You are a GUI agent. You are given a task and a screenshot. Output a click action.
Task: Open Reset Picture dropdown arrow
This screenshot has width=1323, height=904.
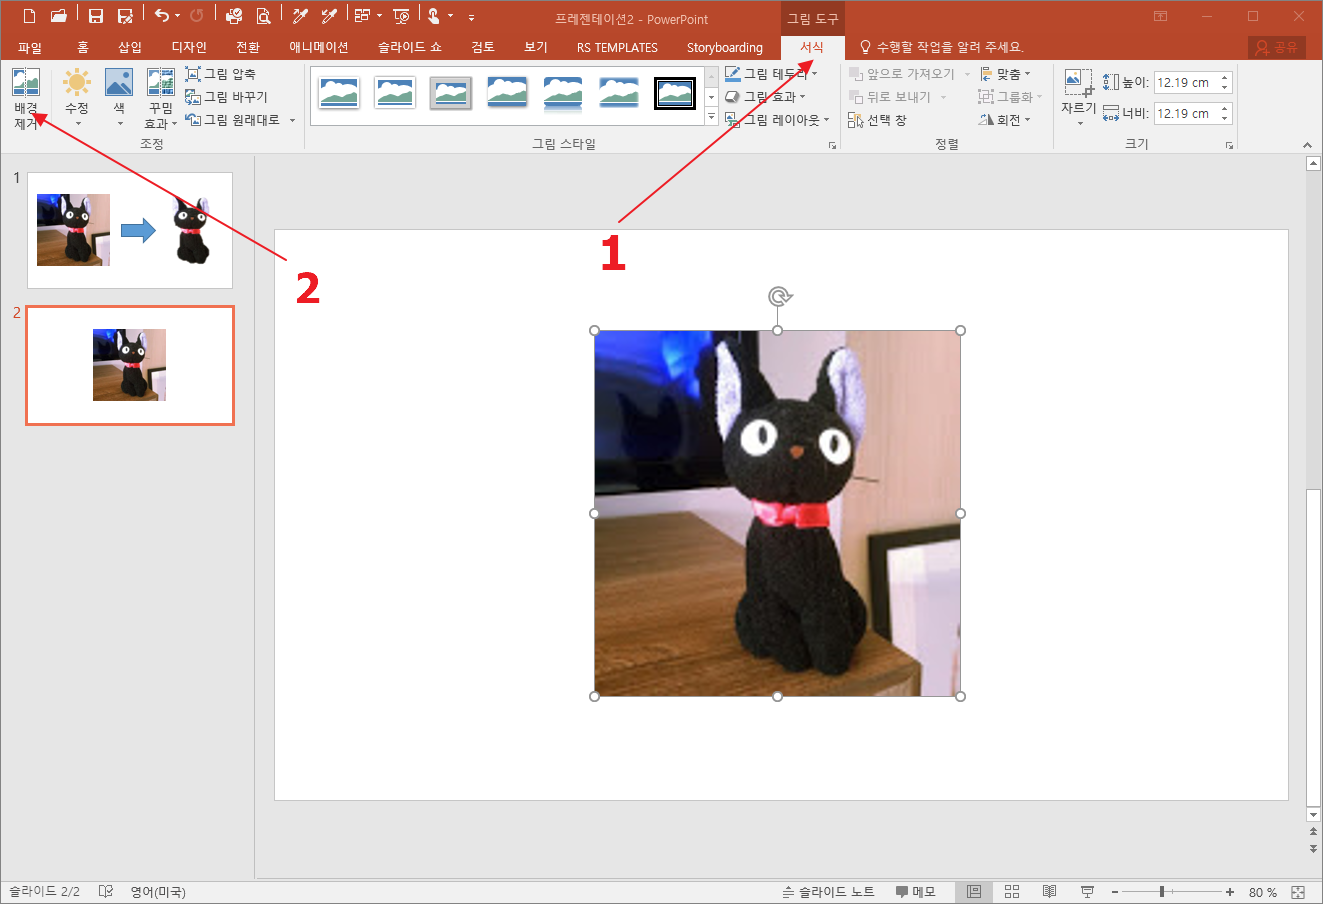click(293, 120)
